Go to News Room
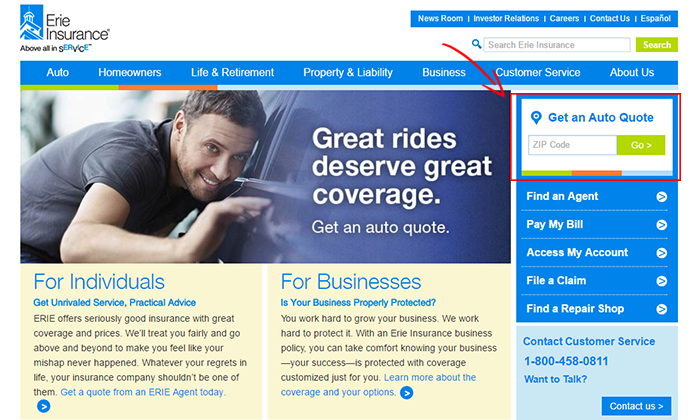This screenshot has height=420, width=700. [440, 18]
